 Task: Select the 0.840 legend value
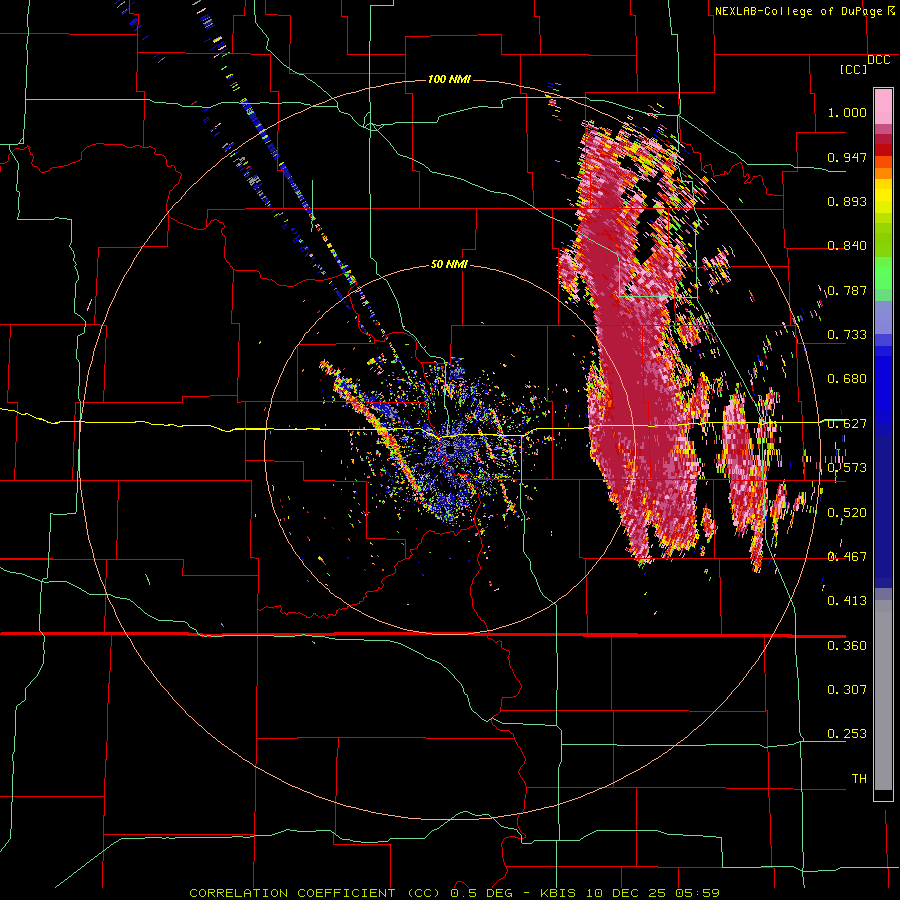pos(847,246)
